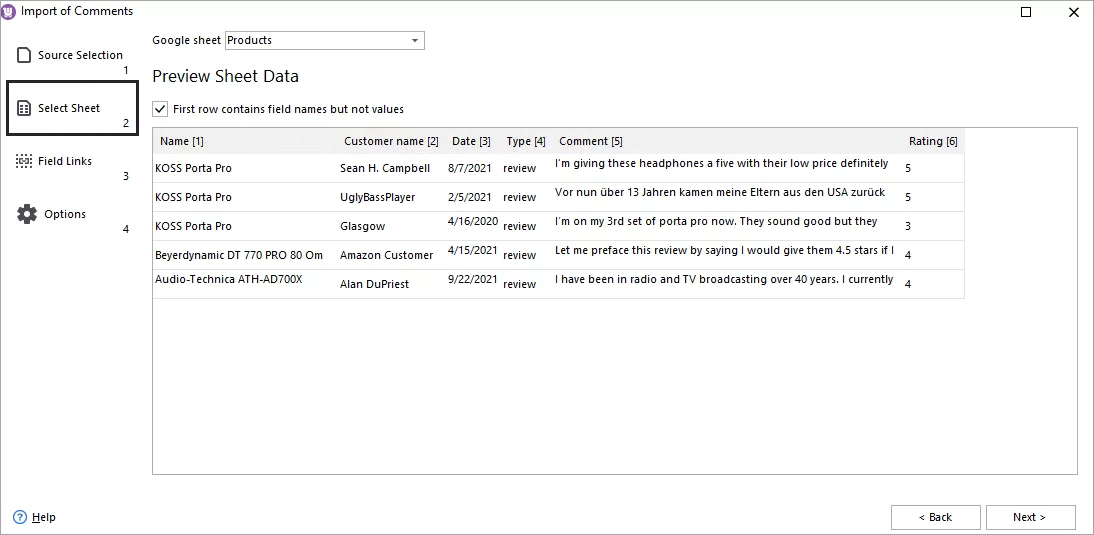Select the Beyerdynamic DT 770 PRO row

(x=238, y=255)
